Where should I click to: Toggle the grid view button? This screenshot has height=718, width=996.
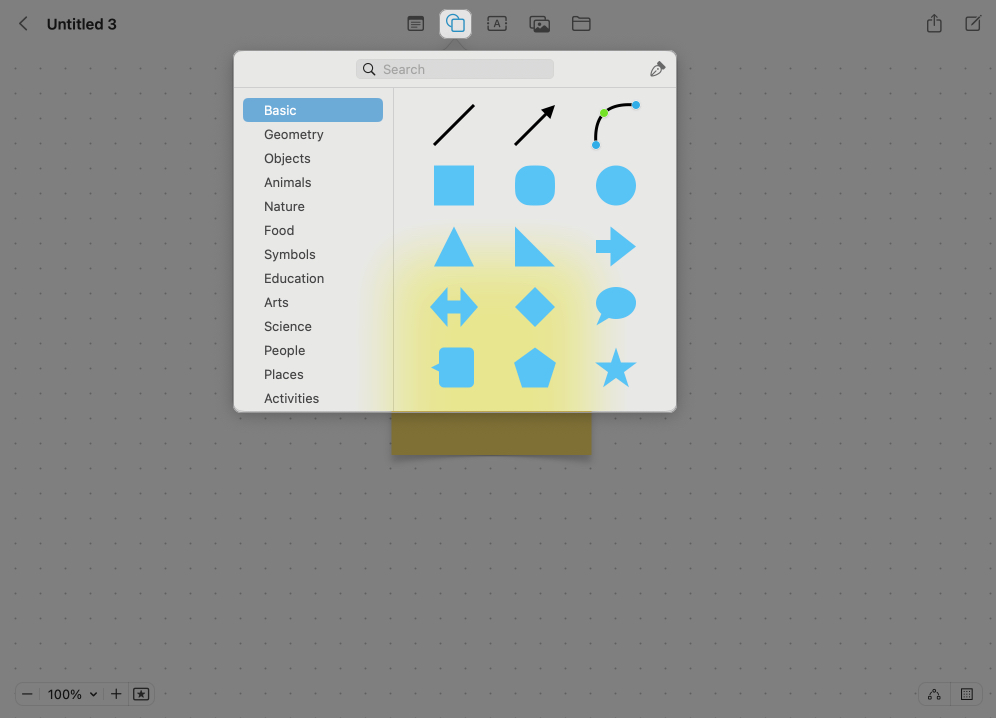pos(966,694)
